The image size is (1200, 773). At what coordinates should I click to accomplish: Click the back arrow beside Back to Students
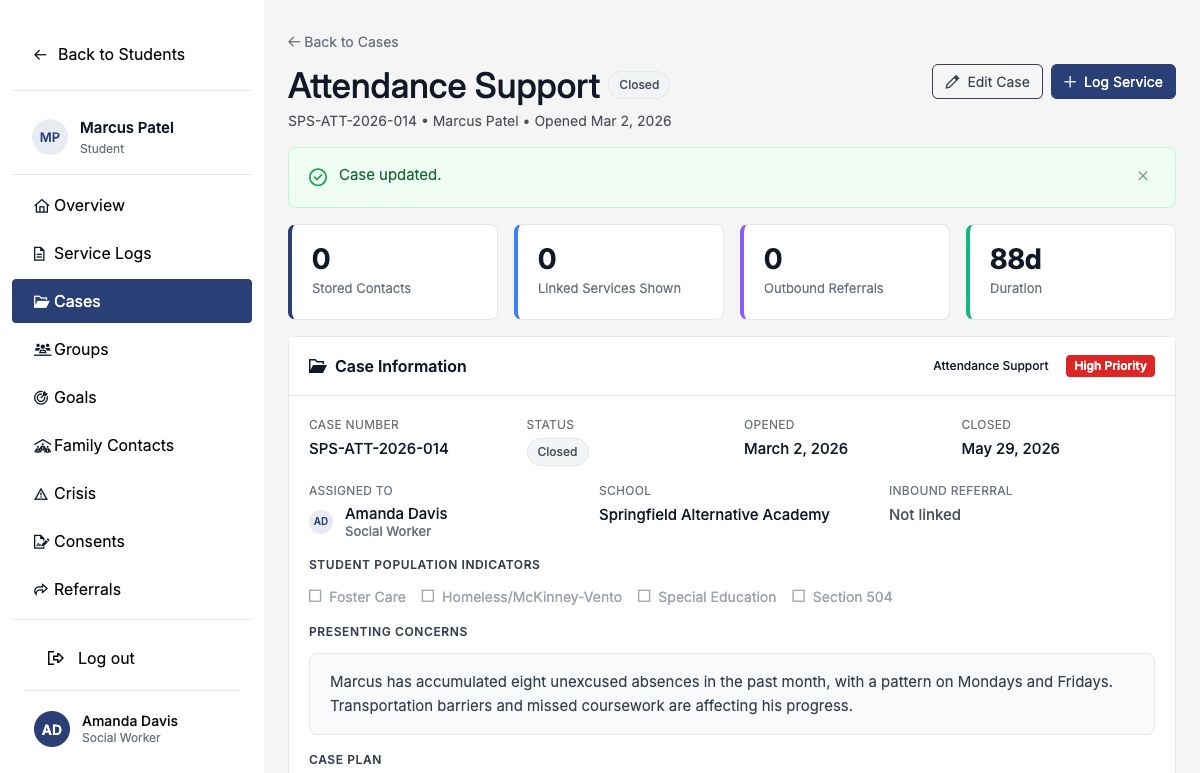[x=40, y=55]
